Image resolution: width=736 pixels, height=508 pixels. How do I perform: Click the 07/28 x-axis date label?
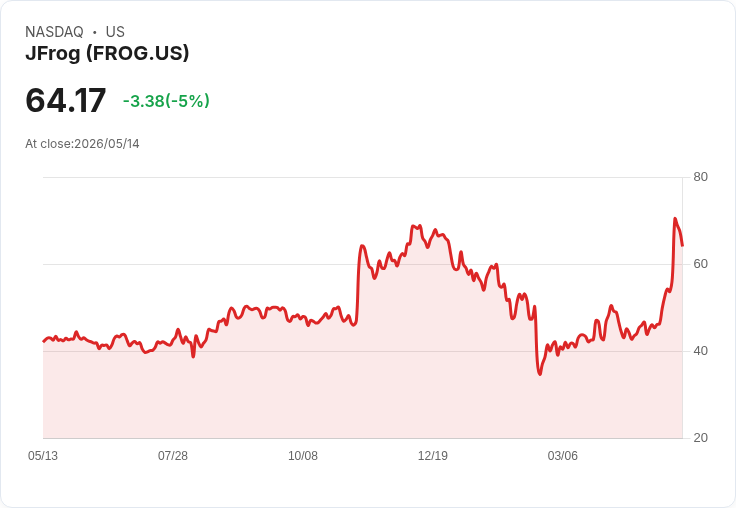click(x=173, y=456)
